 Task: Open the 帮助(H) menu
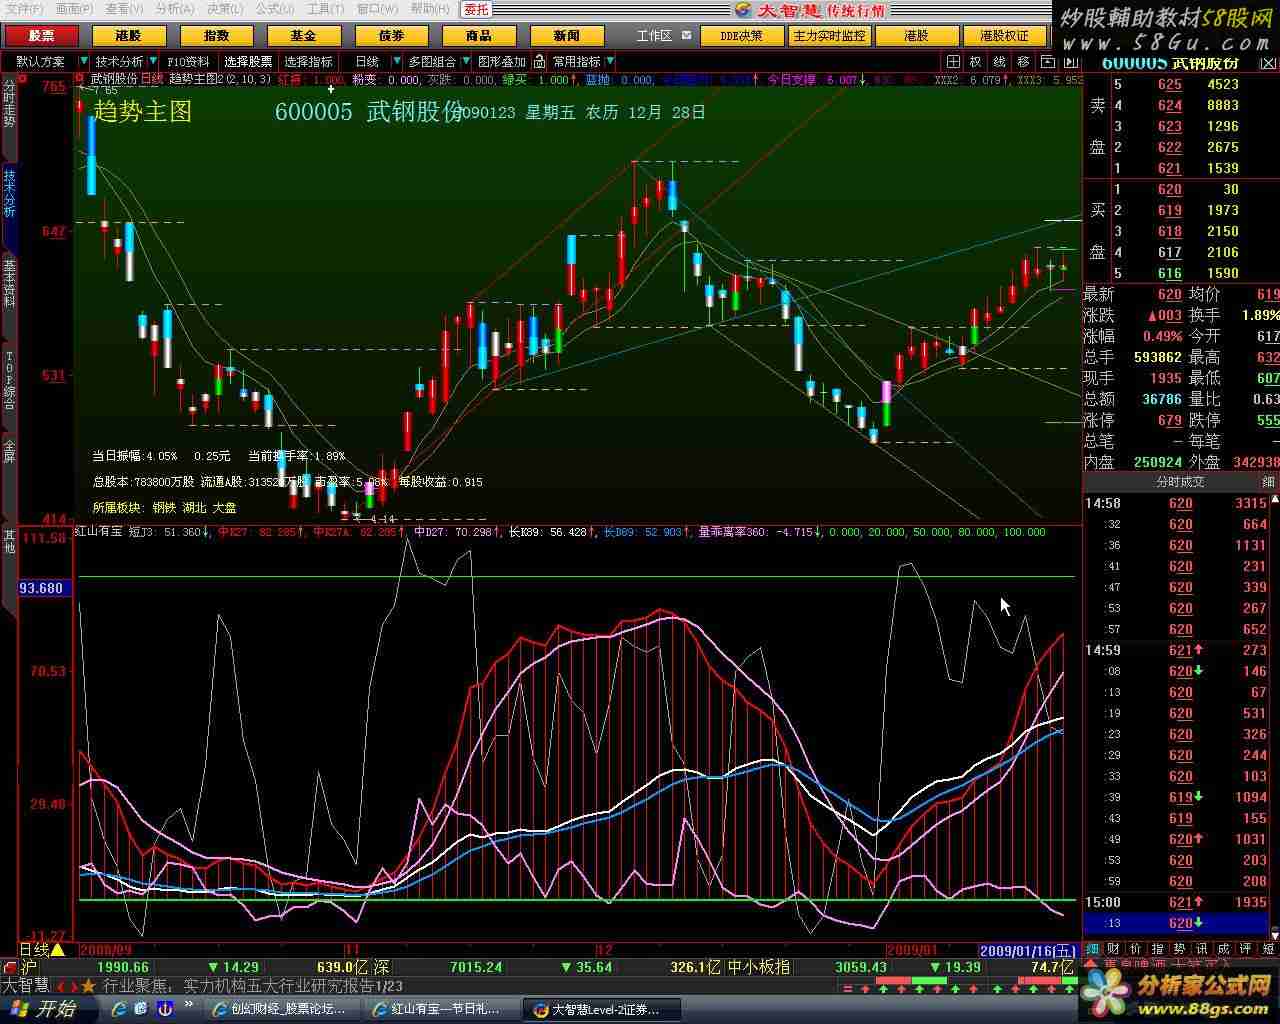tap(429, 9)
